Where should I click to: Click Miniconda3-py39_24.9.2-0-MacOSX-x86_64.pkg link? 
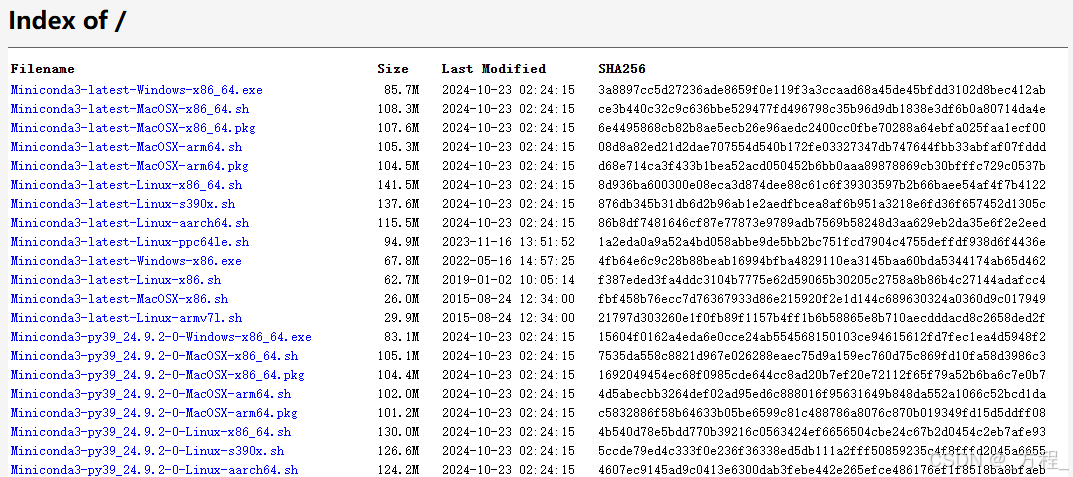[x=157, y=375]
